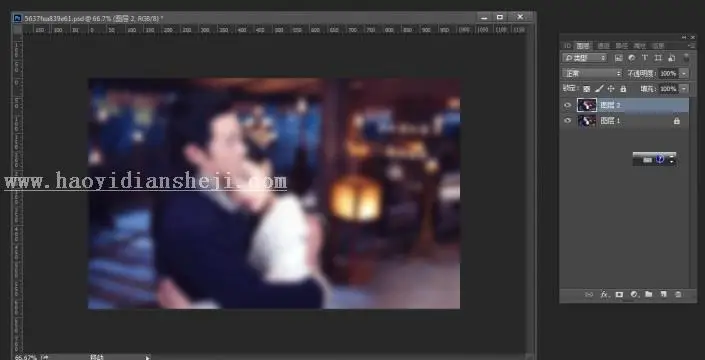Viewport: 705px width, 360px height.
Task: Open the layer filter type dropdown
Action: point(585,58)
